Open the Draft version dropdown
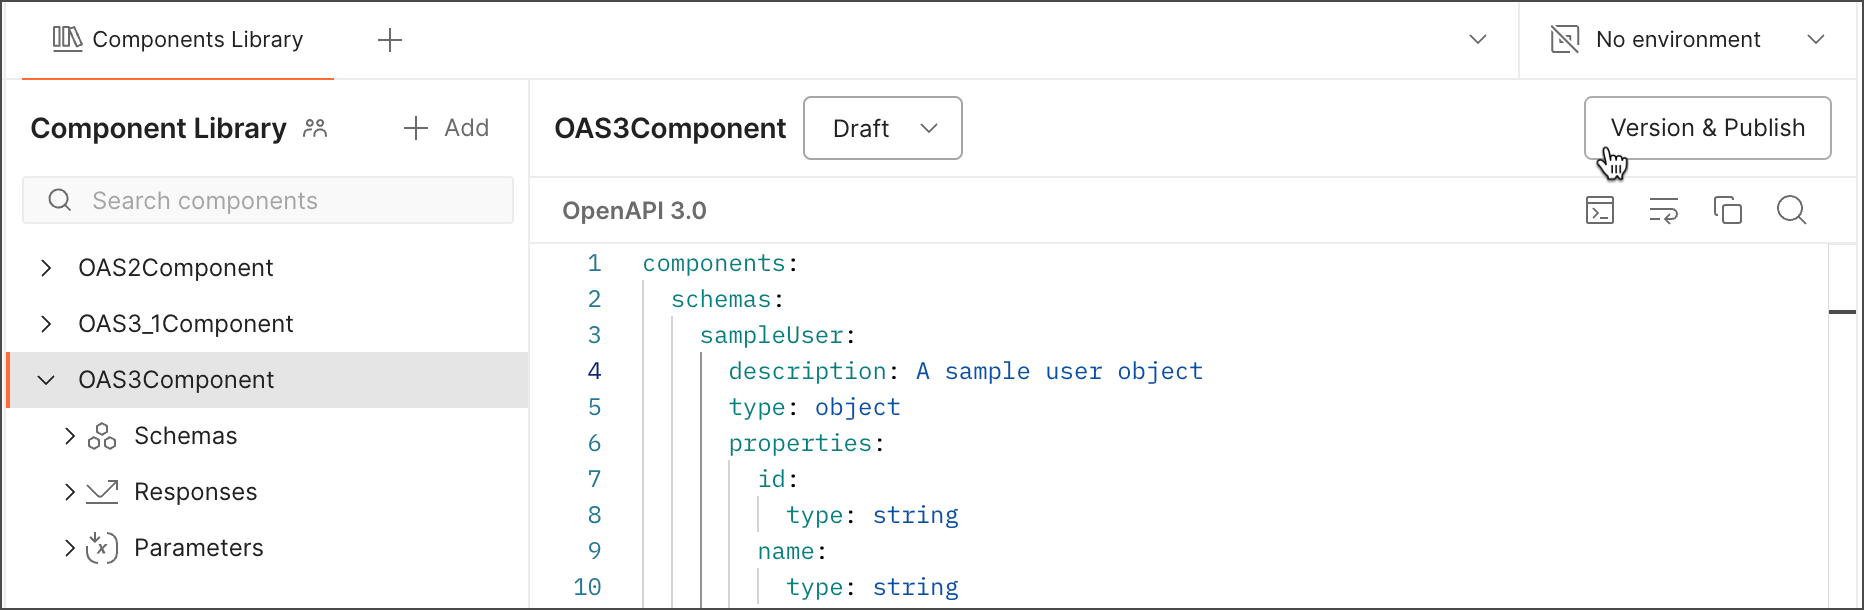 click(x=882, y=128)
